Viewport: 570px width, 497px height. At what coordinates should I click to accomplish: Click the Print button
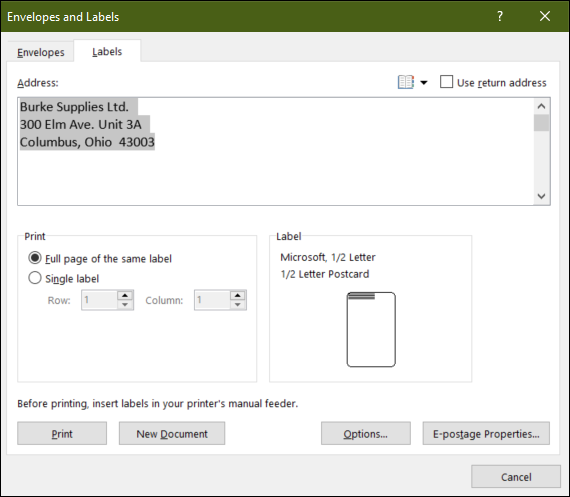click(x=62, y=433)
